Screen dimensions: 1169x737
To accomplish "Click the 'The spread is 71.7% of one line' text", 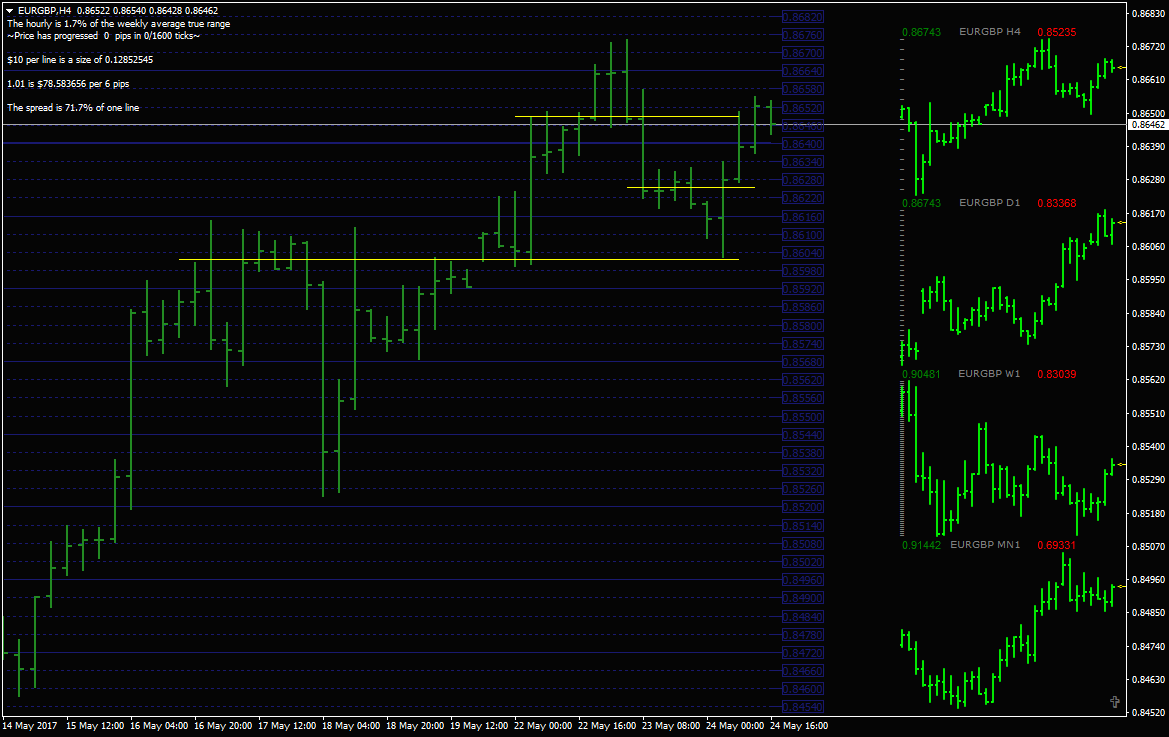I will pos(73,107).
